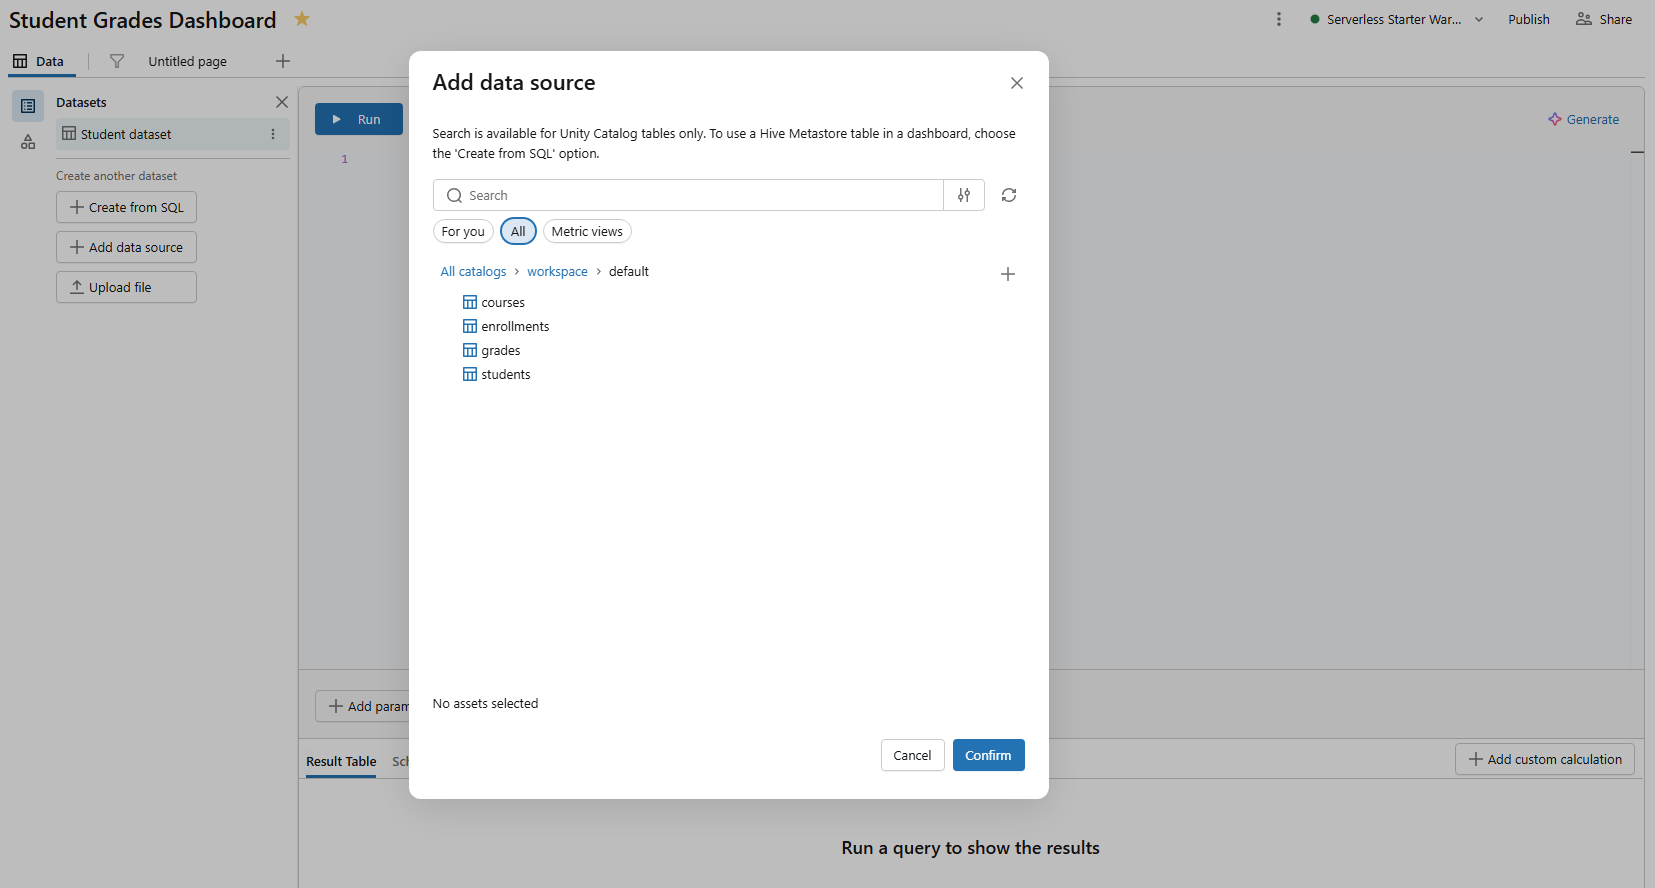
Task: Click the Cancel button in the dialog
Action: click(x=912, y=755)
